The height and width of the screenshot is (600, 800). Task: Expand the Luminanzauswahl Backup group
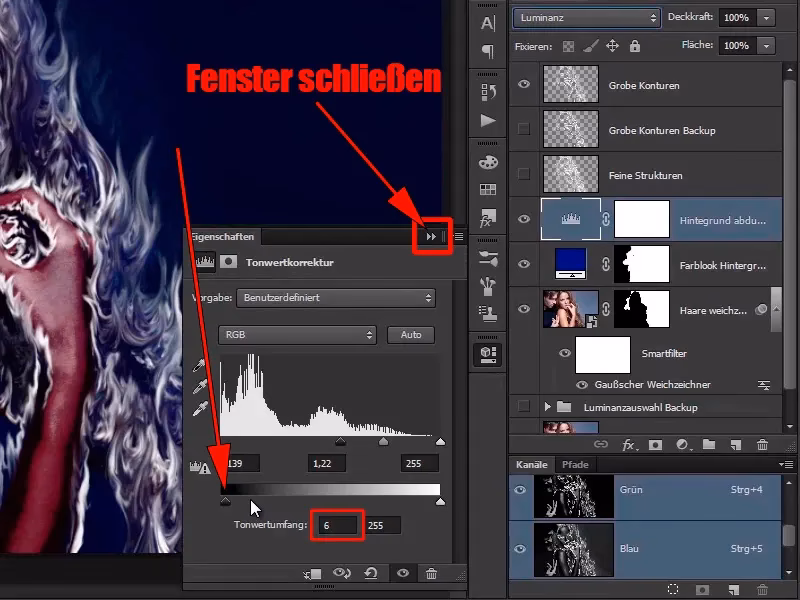click(547, 408)
